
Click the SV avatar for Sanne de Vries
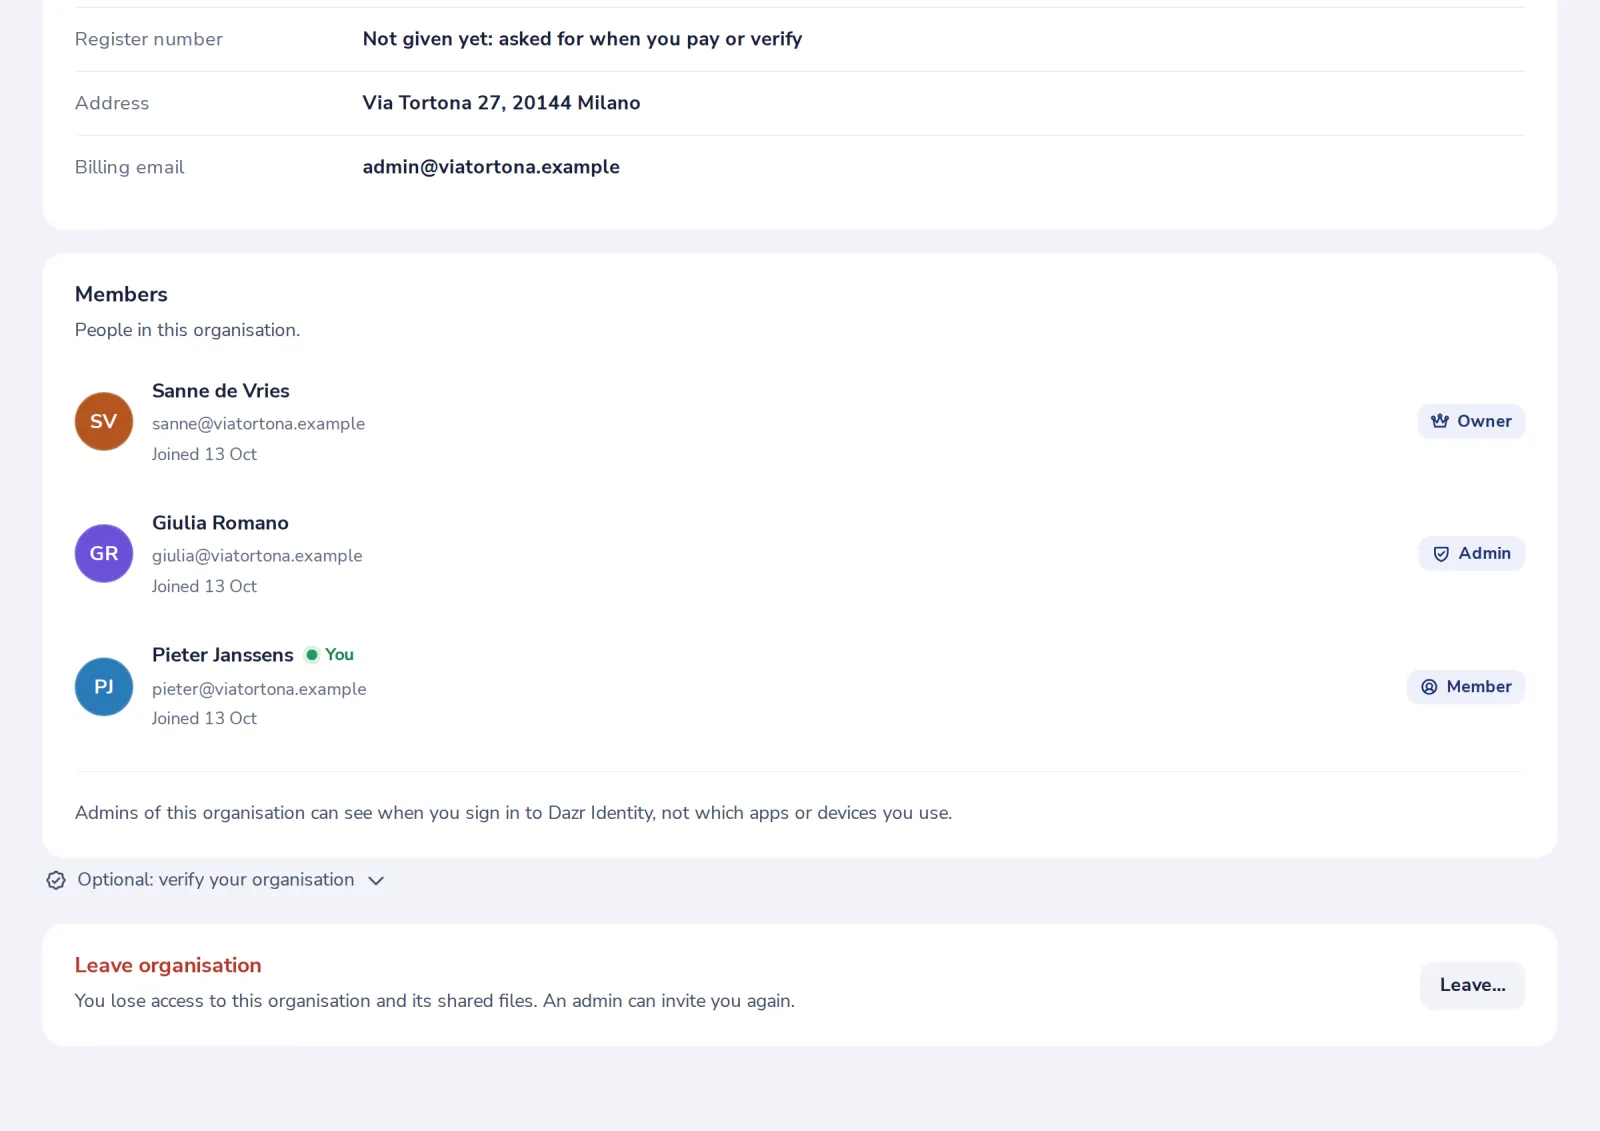click(104, 421)
